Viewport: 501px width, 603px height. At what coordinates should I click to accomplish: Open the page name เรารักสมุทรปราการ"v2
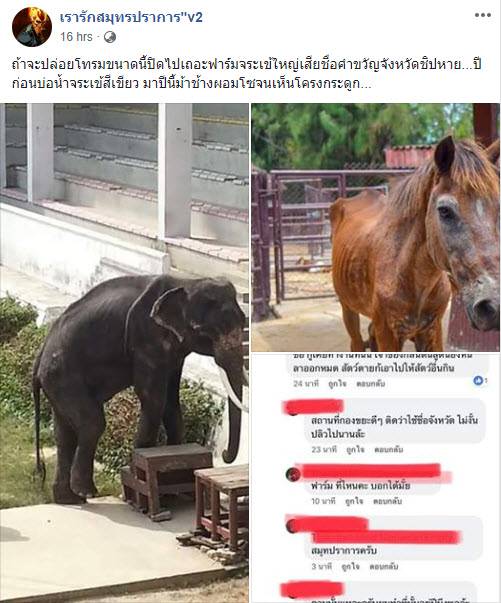[131, 17]
